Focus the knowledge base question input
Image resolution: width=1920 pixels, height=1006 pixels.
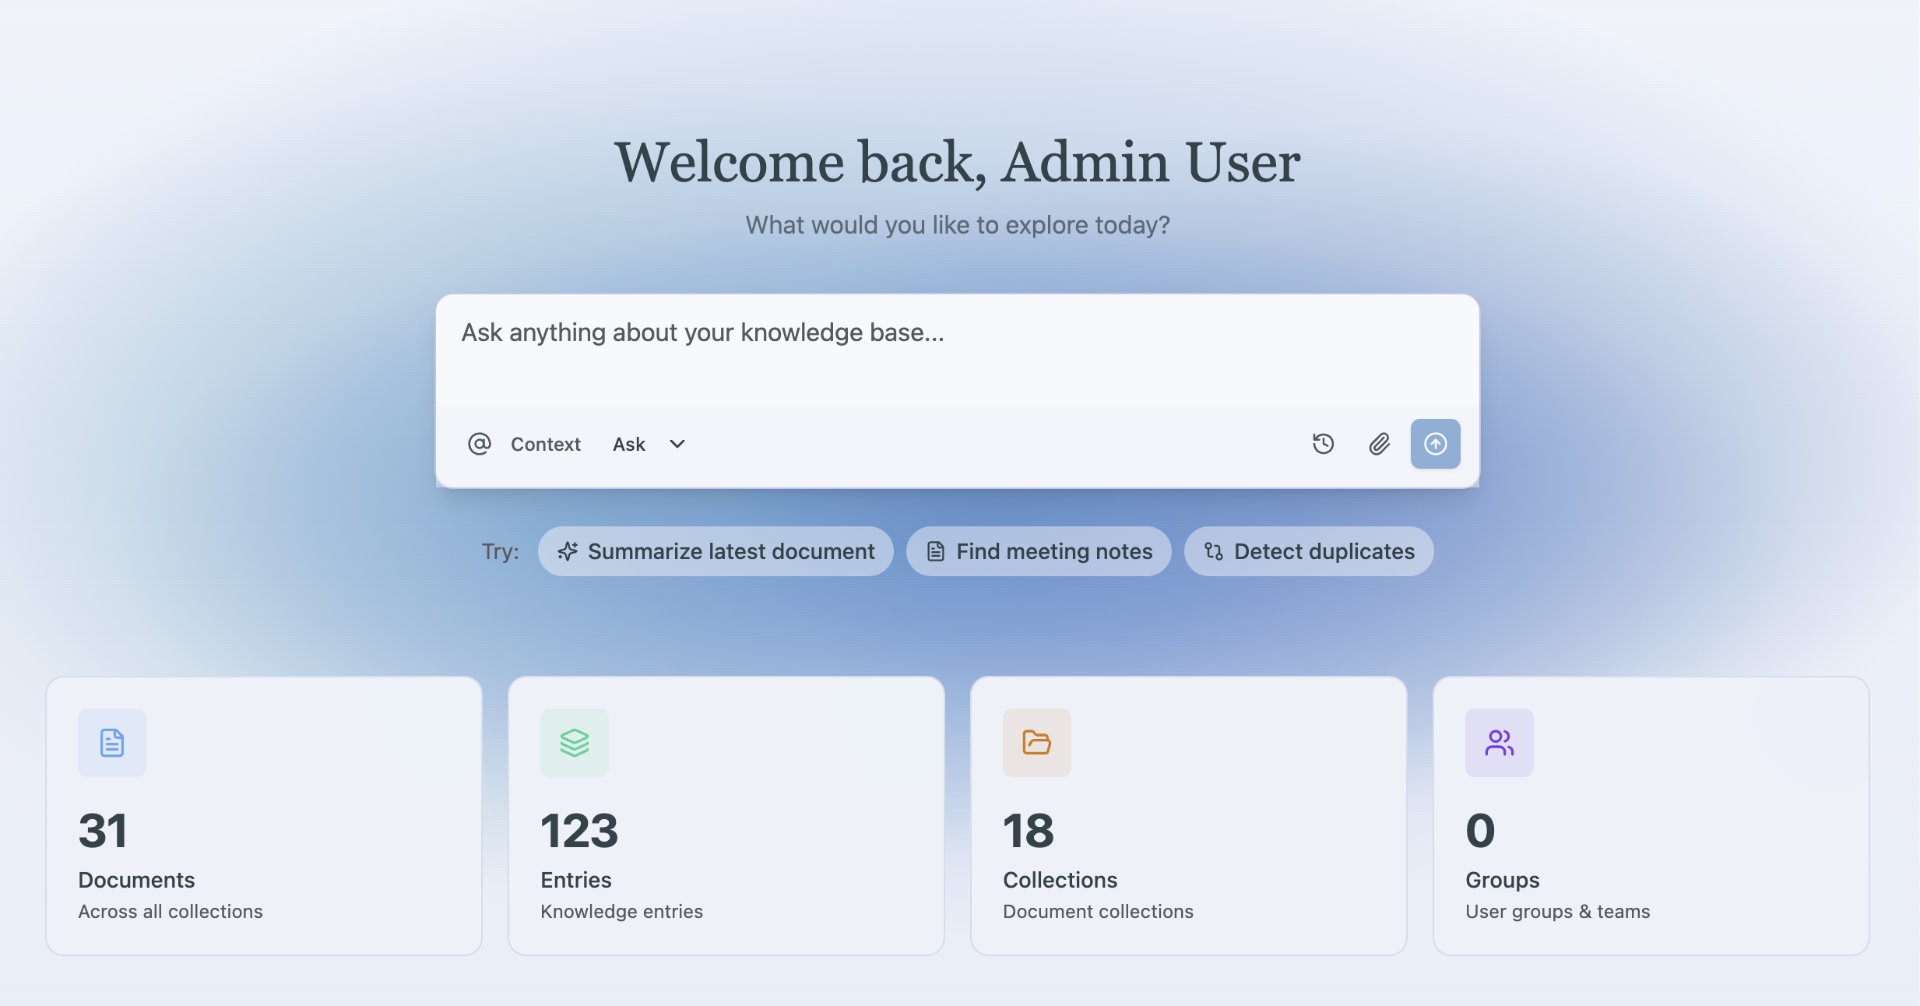[956, 350]
